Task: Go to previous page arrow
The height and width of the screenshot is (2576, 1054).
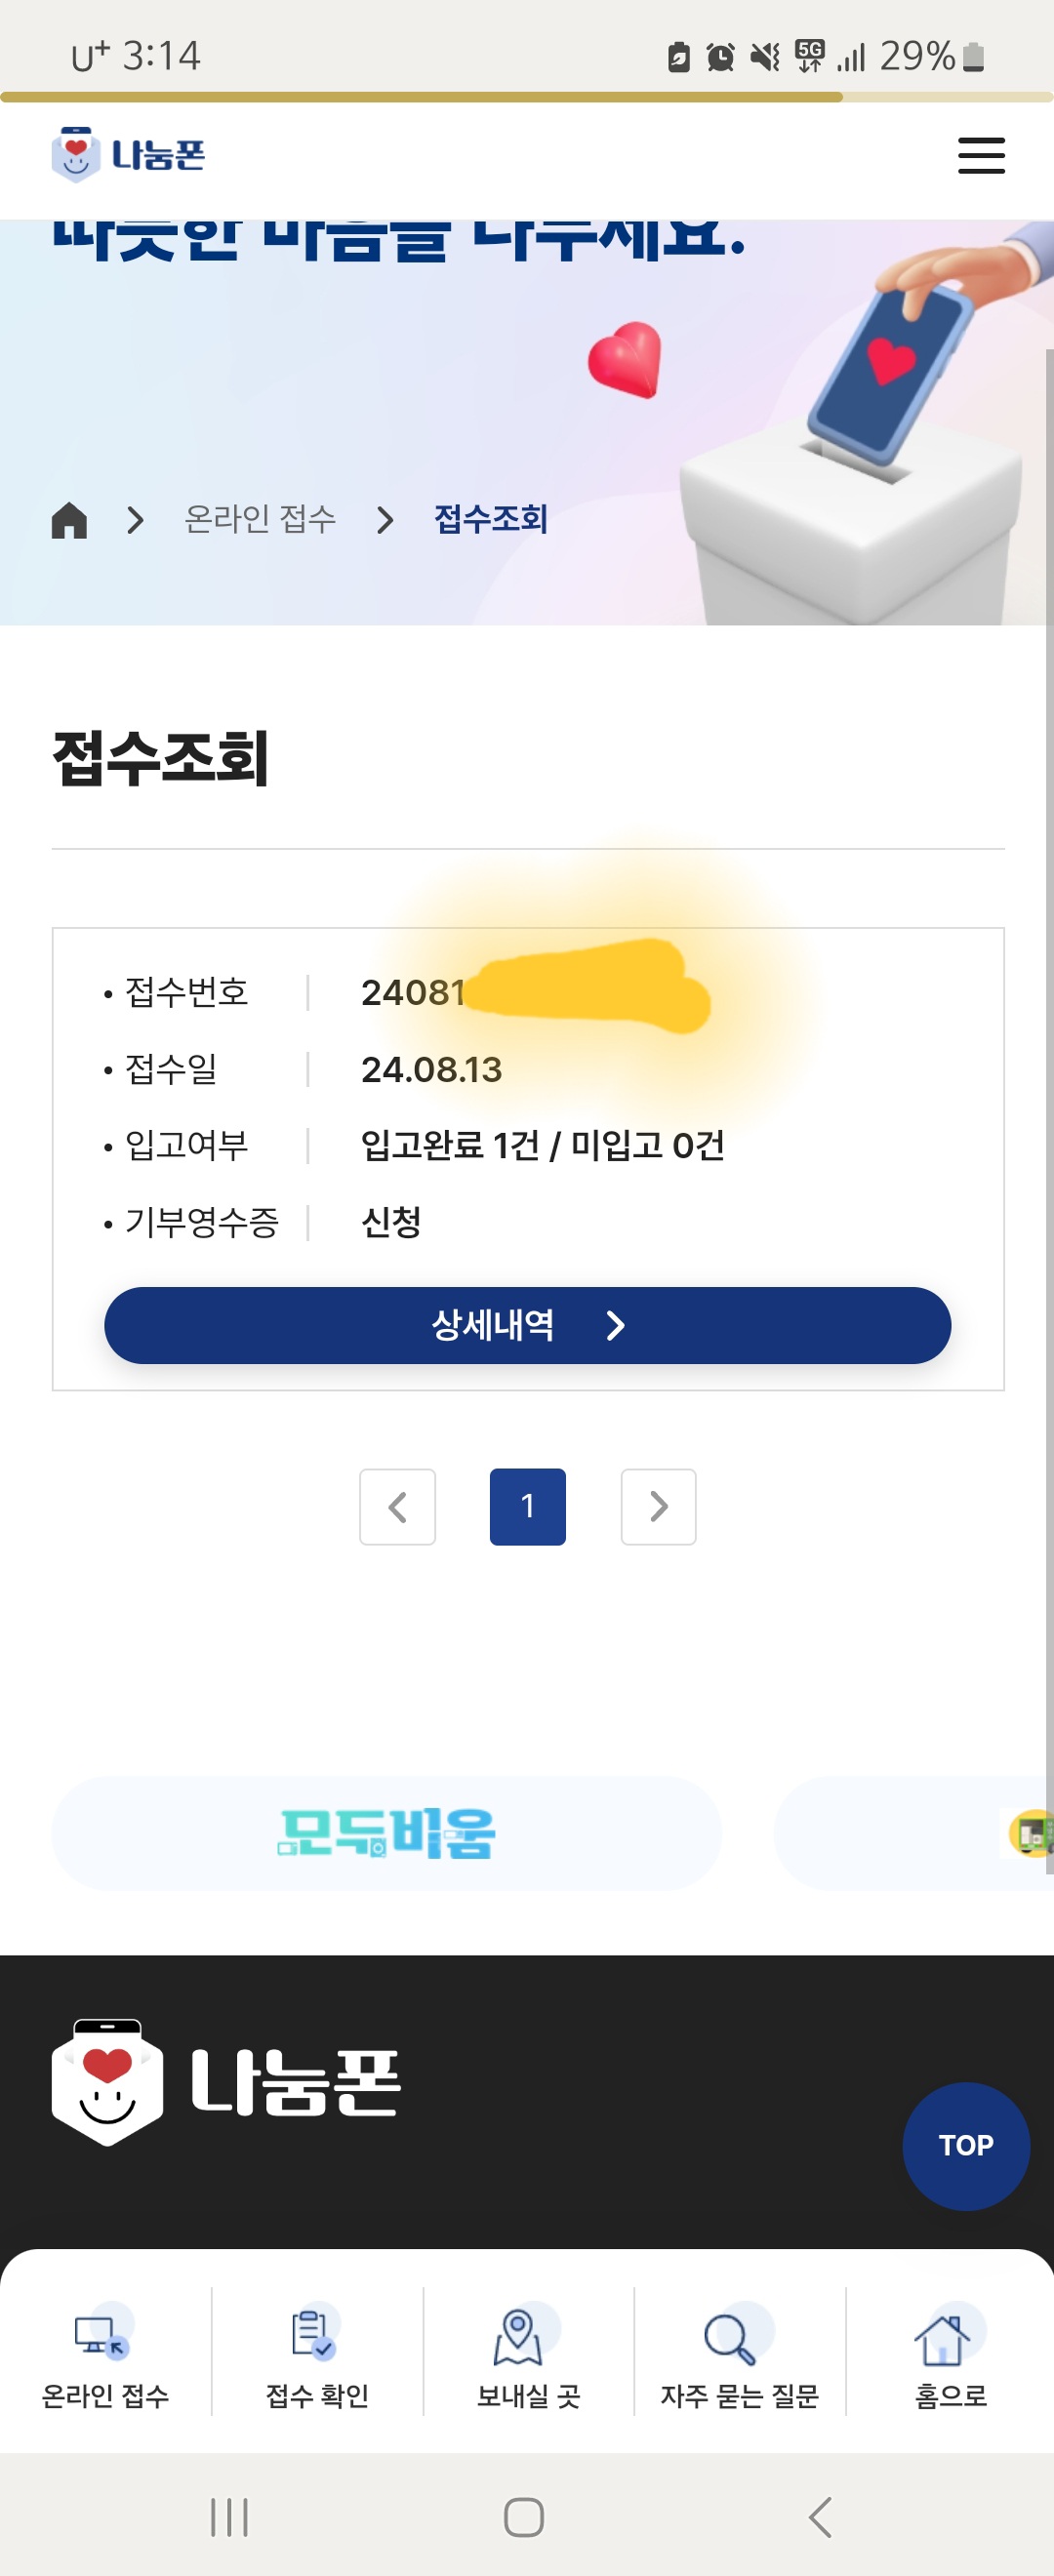Action: tap(397, 1506)
